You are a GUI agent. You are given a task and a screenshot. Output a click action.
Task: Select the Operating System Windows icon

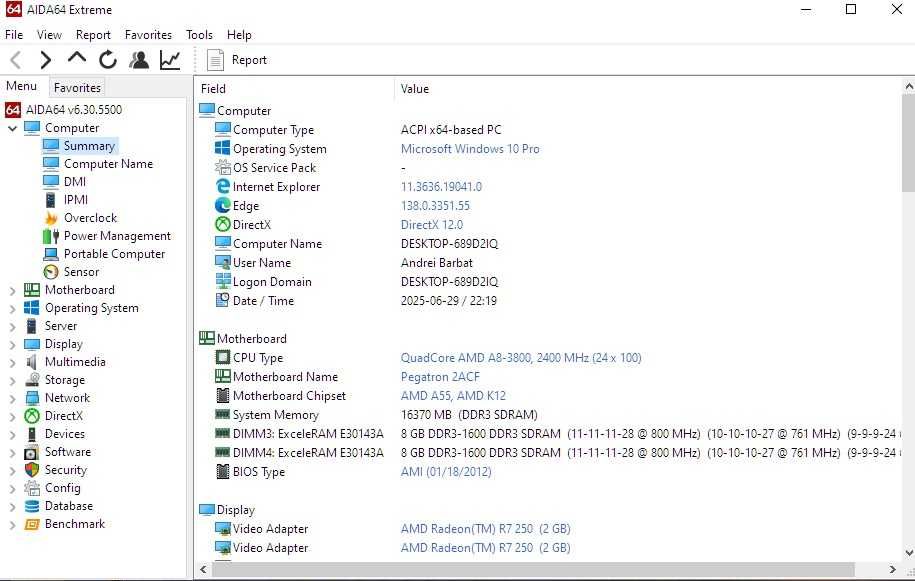point(32,308)
